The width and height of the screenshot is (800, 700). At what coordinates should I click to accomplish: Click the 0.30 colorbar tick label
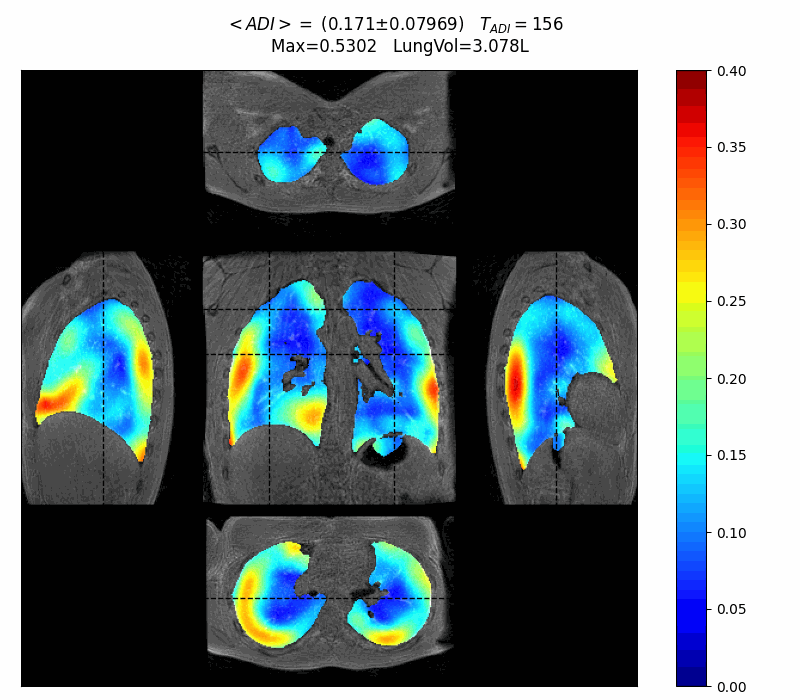click(x=731, y=225)
